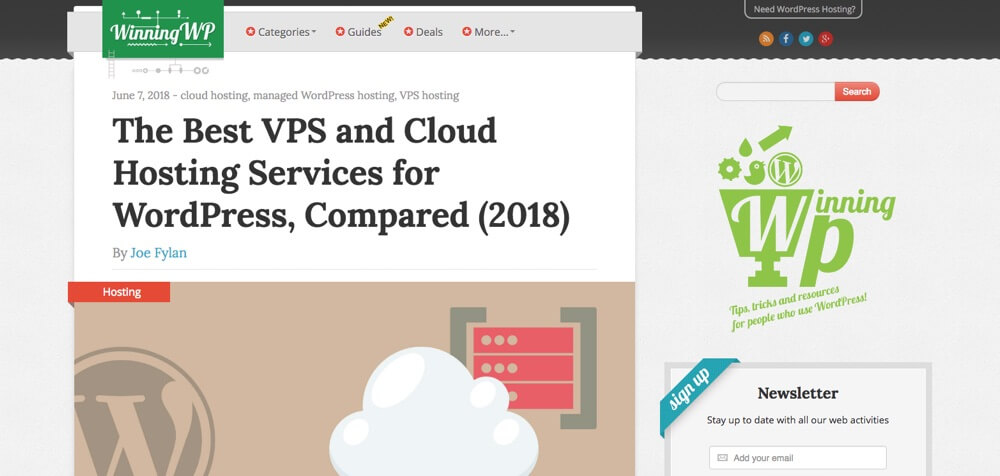
Task: Open the RSS feed icon
Action: 766,39
